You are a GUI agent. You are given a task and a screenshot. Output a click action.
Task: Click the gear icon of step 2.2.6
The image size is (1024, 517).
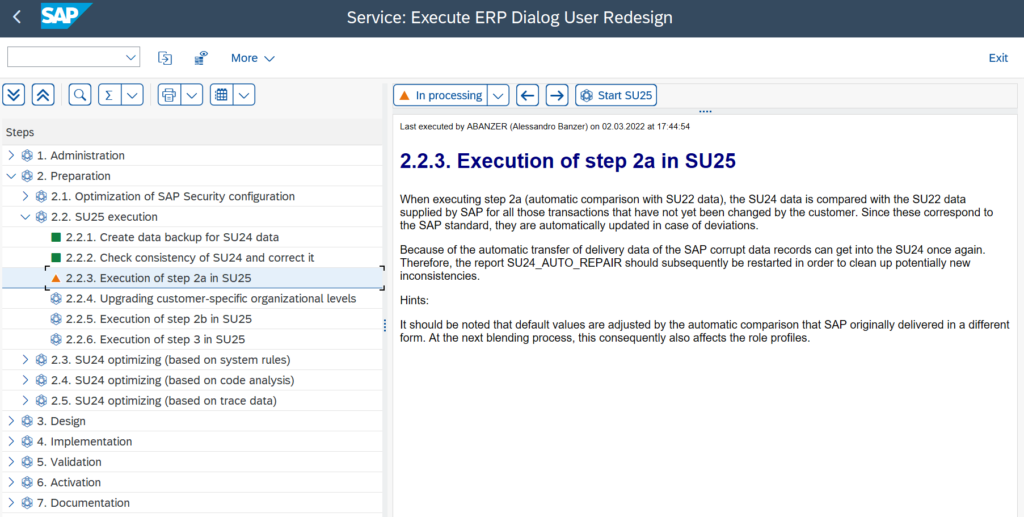click(x=56, y=339)
